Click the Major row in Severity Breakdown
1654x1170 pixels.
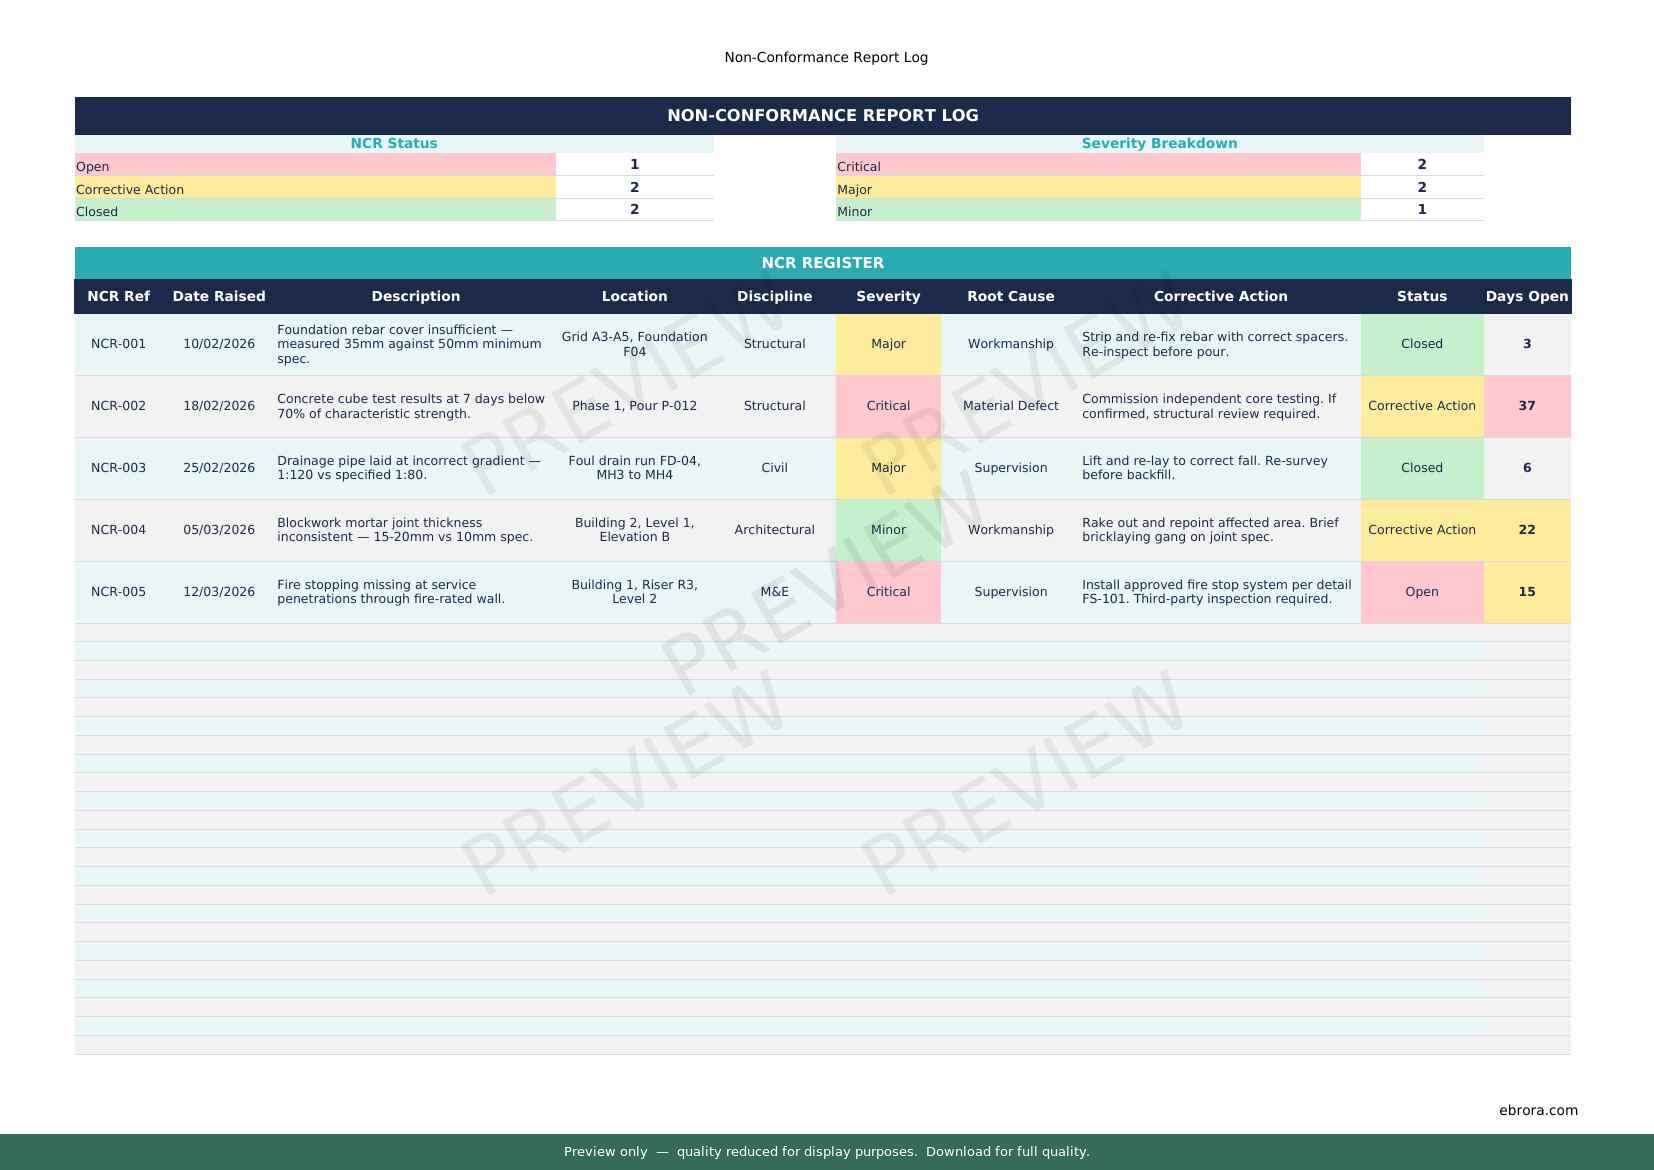point(1097,189)
